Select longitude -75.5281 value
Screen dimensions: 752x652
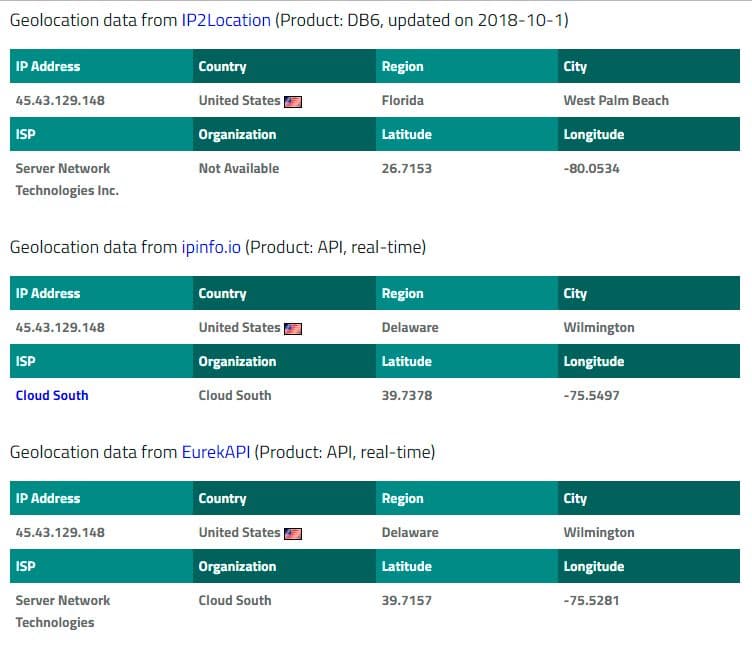pyautogui.click(x=591, y=600)
